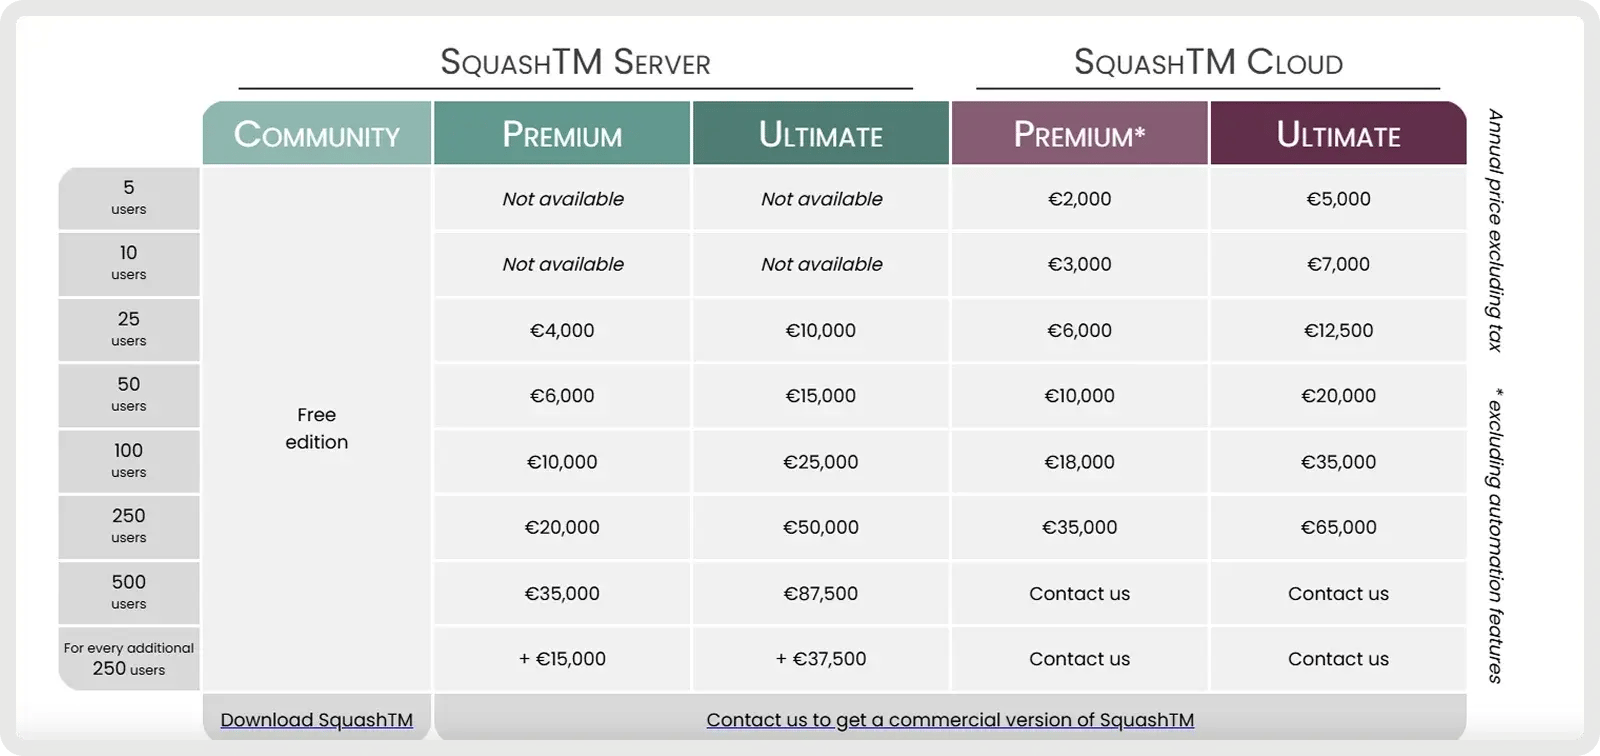Select the 500 users row label
Screen dimensions: 1600x756
[129, 592]
